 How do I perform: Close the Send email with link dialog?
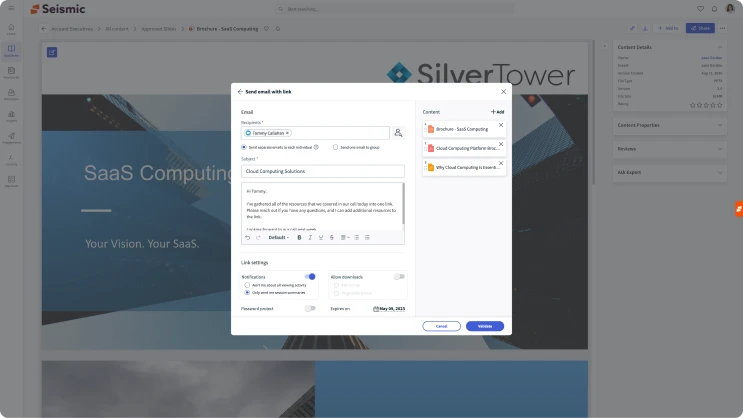(503, 91)
